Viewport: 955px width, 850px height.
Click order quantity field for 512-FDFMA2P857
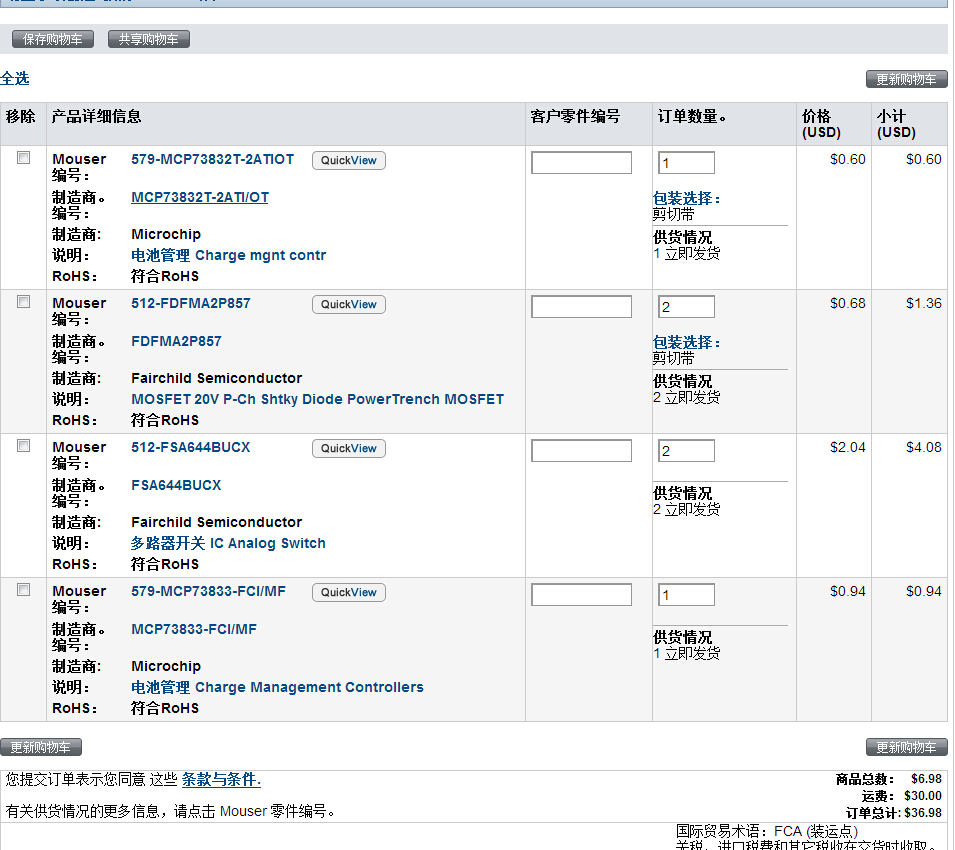point(686,306)
